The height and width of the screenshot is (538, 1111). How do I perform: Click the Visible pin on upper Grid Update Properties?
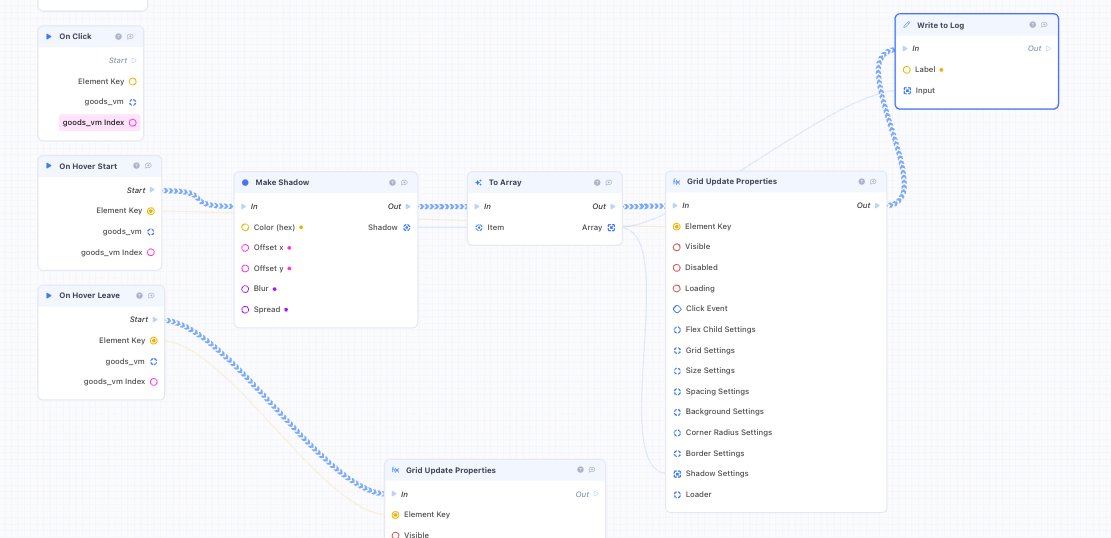677,247
